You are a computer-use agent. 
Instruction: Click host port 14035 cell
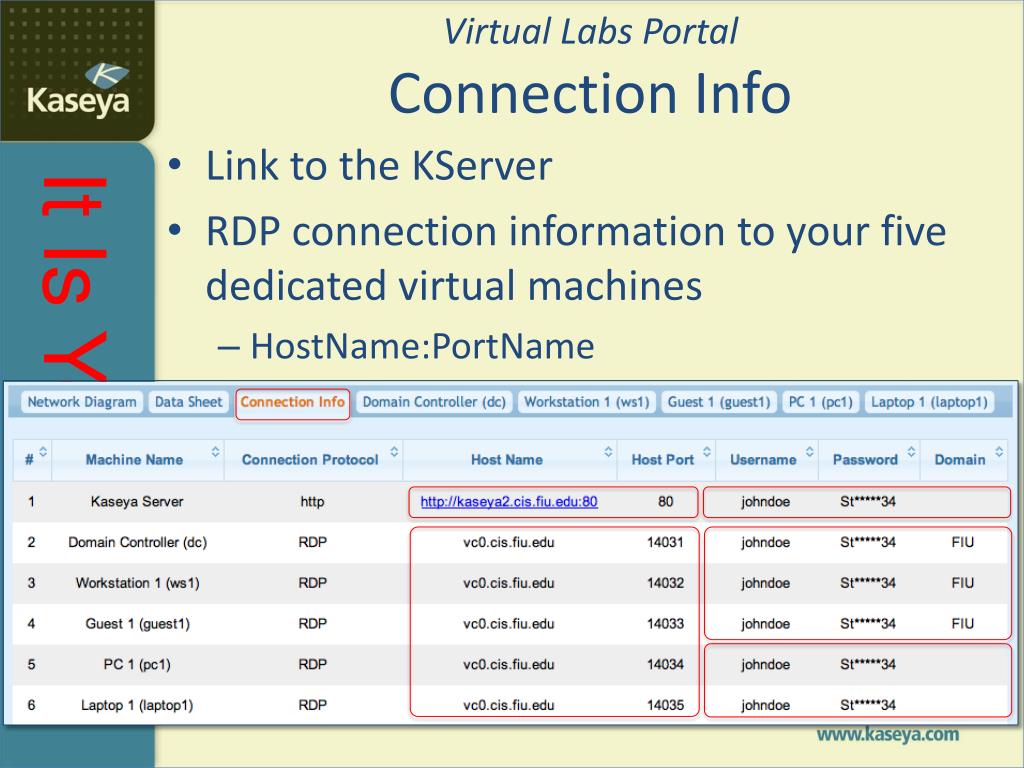pos(665,705)
